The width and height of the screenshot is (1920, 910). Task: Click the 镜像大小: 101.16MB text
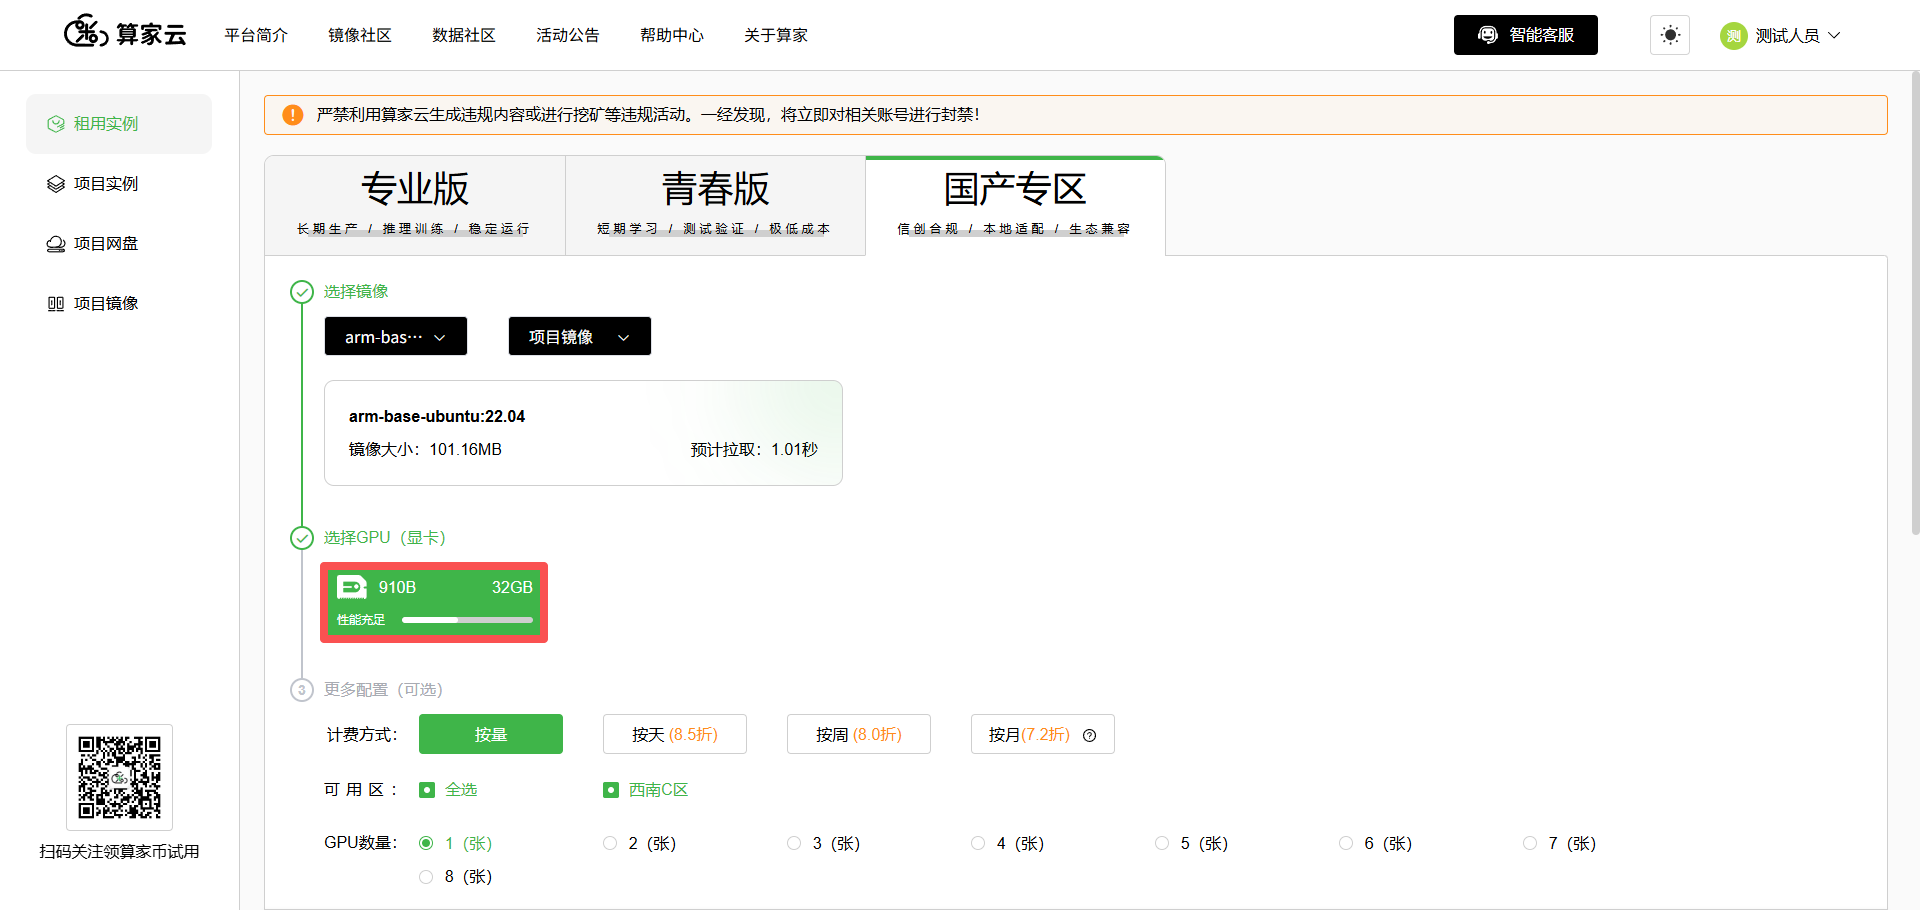click(x=425, y=450)
